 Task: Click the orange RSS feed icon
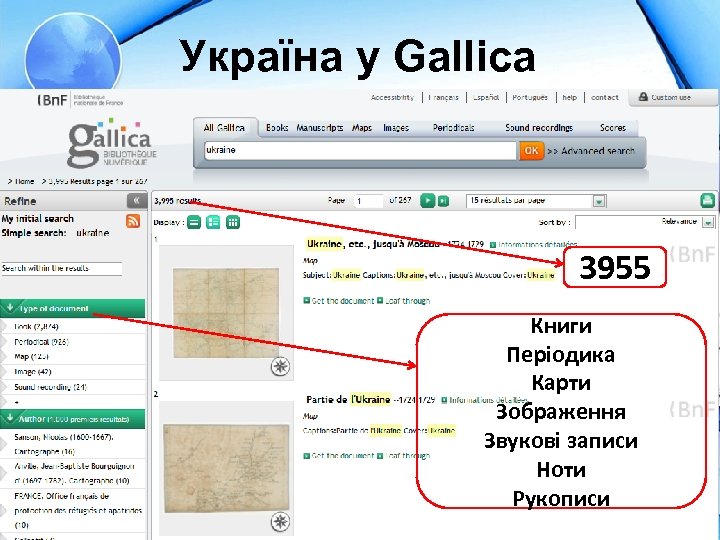(x=133, y=221)
